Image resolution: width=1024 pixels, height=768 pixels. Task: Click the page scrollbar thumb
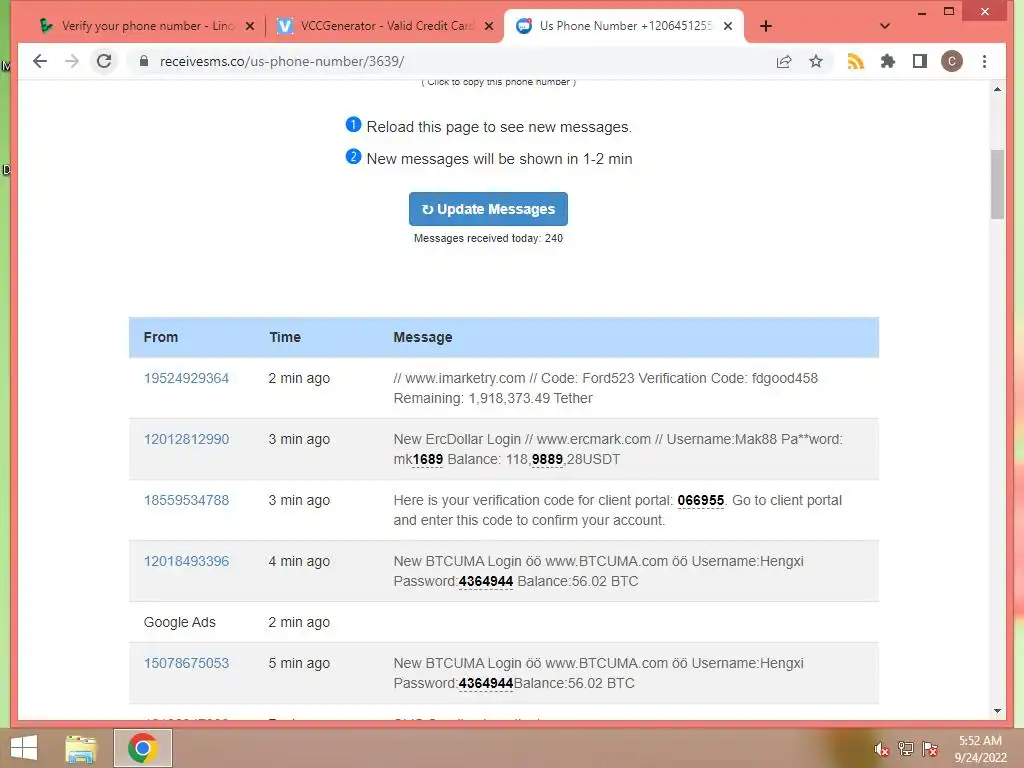997,184
